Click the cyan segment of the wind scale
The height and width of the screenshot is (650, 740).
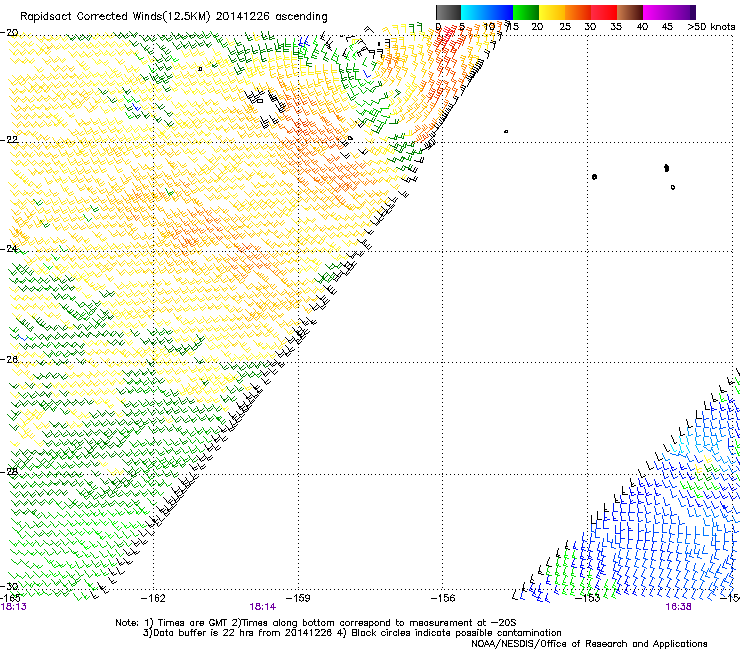pyautogui.click(x=474, y=12)
